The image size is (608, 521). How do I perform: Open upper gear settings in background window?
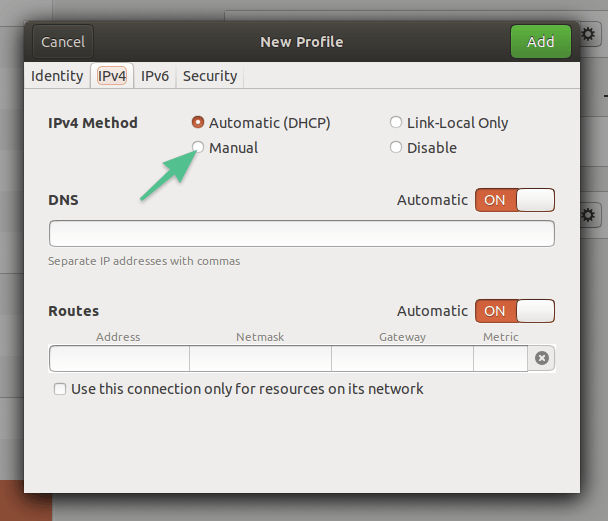click(x=589, y=34)
